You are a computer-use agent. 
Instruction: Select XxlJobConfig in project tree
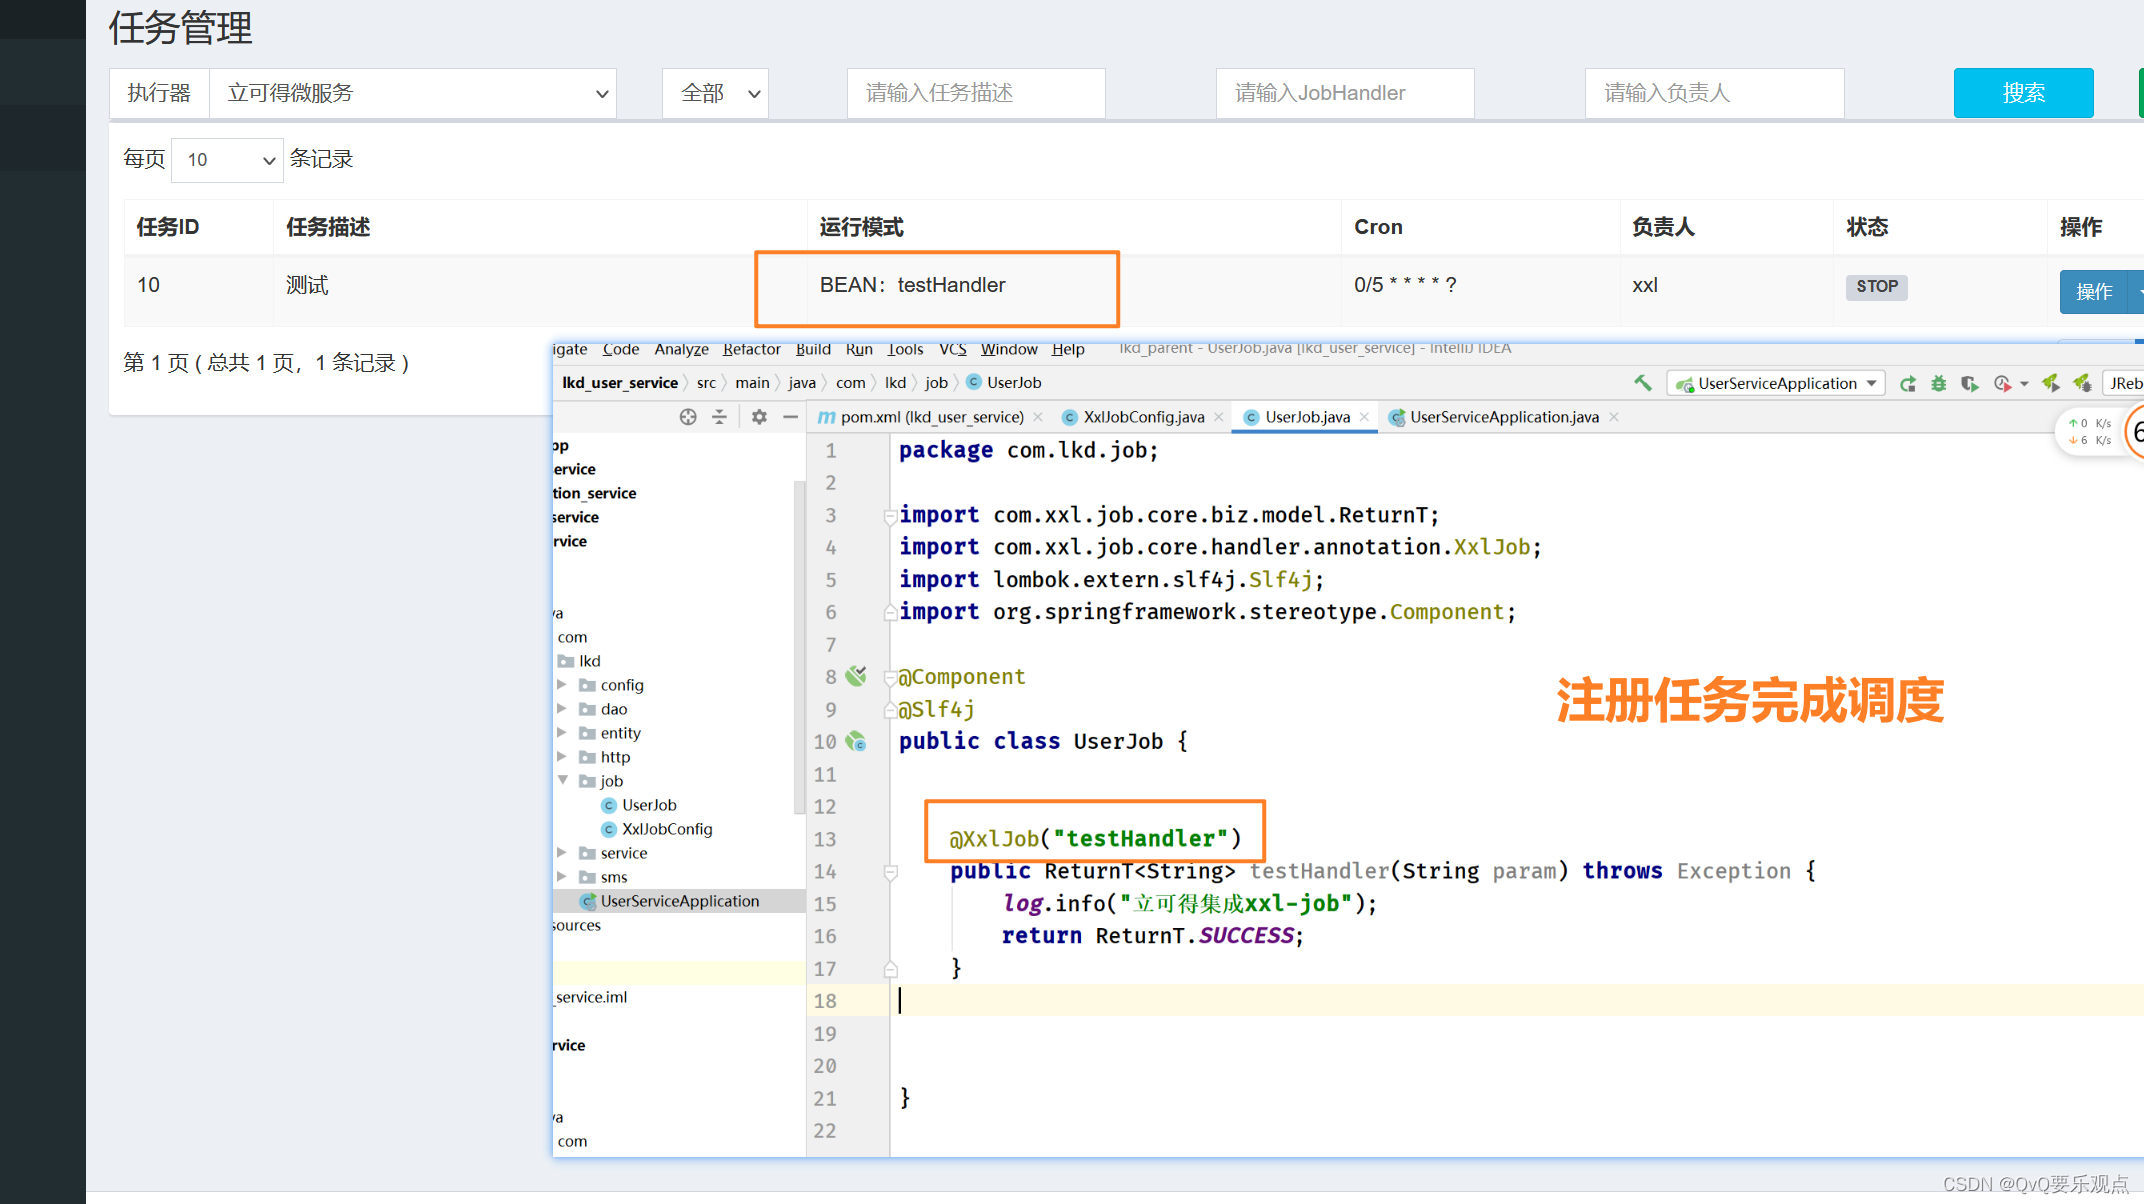(667, 829)
